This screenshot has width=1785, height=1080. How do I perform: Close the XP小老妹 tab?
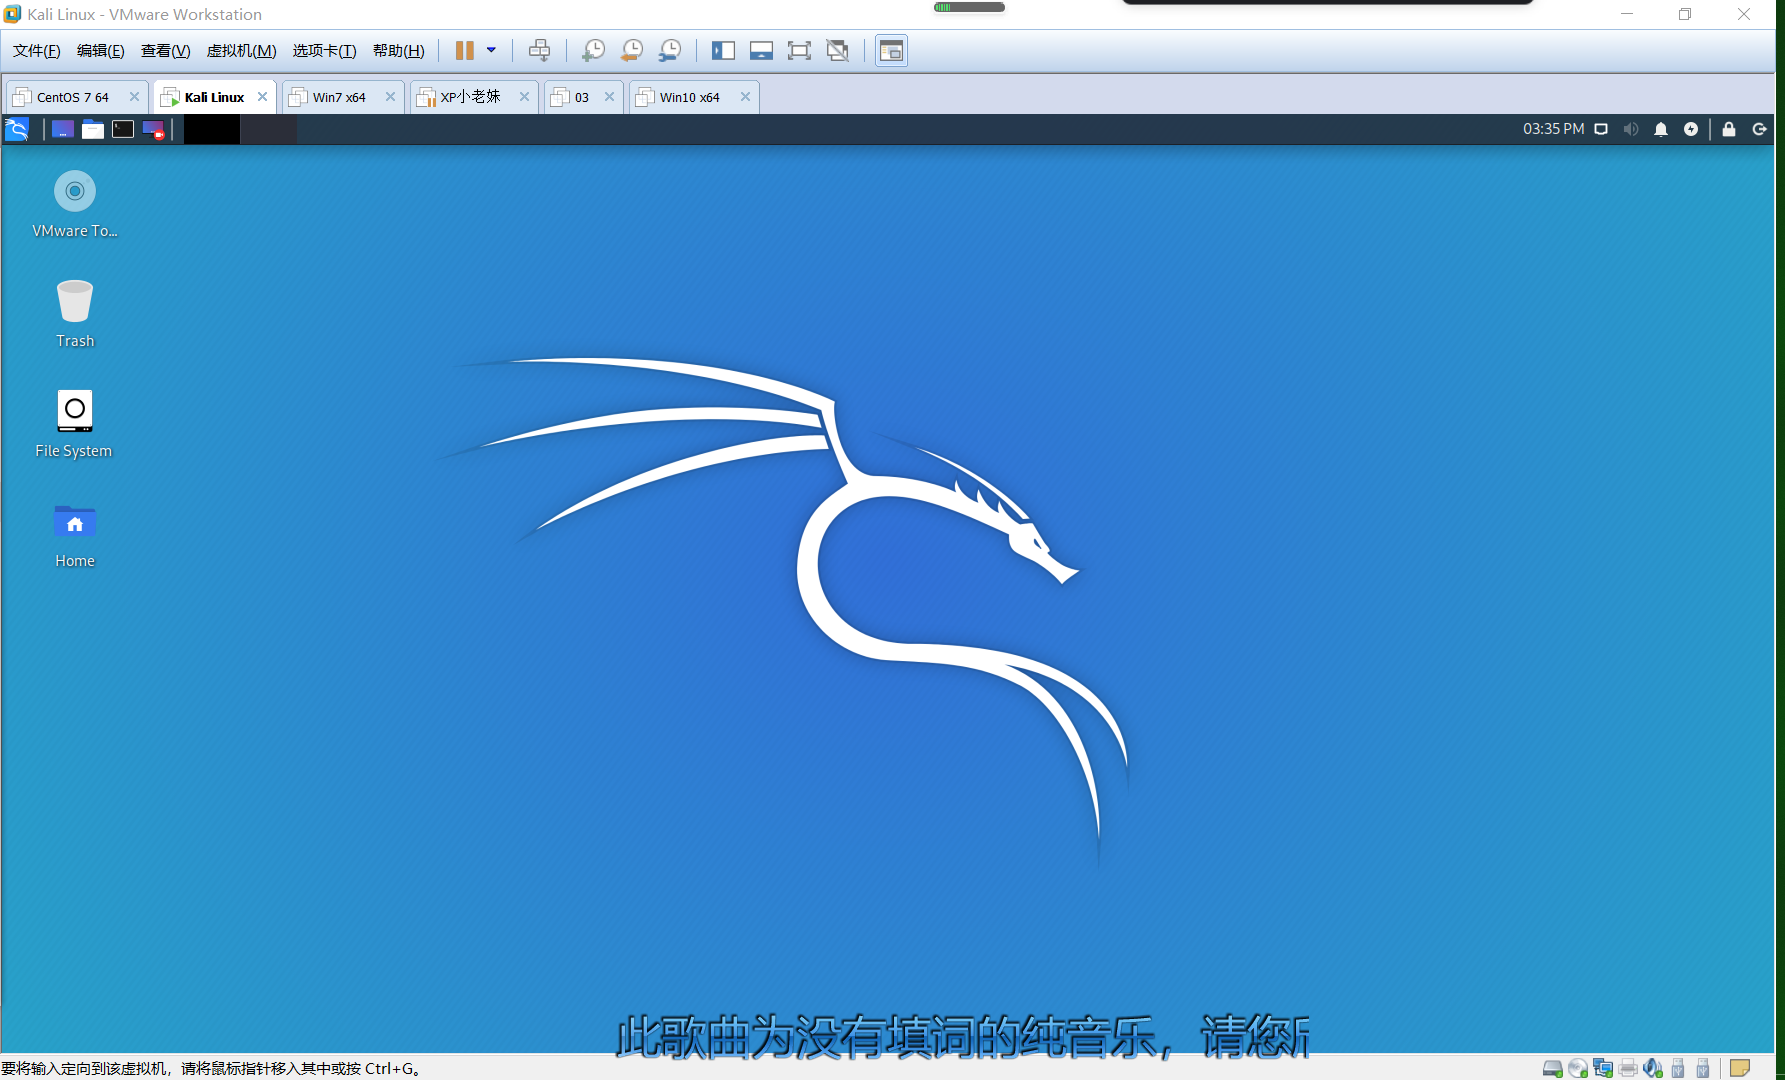point(524,97)
